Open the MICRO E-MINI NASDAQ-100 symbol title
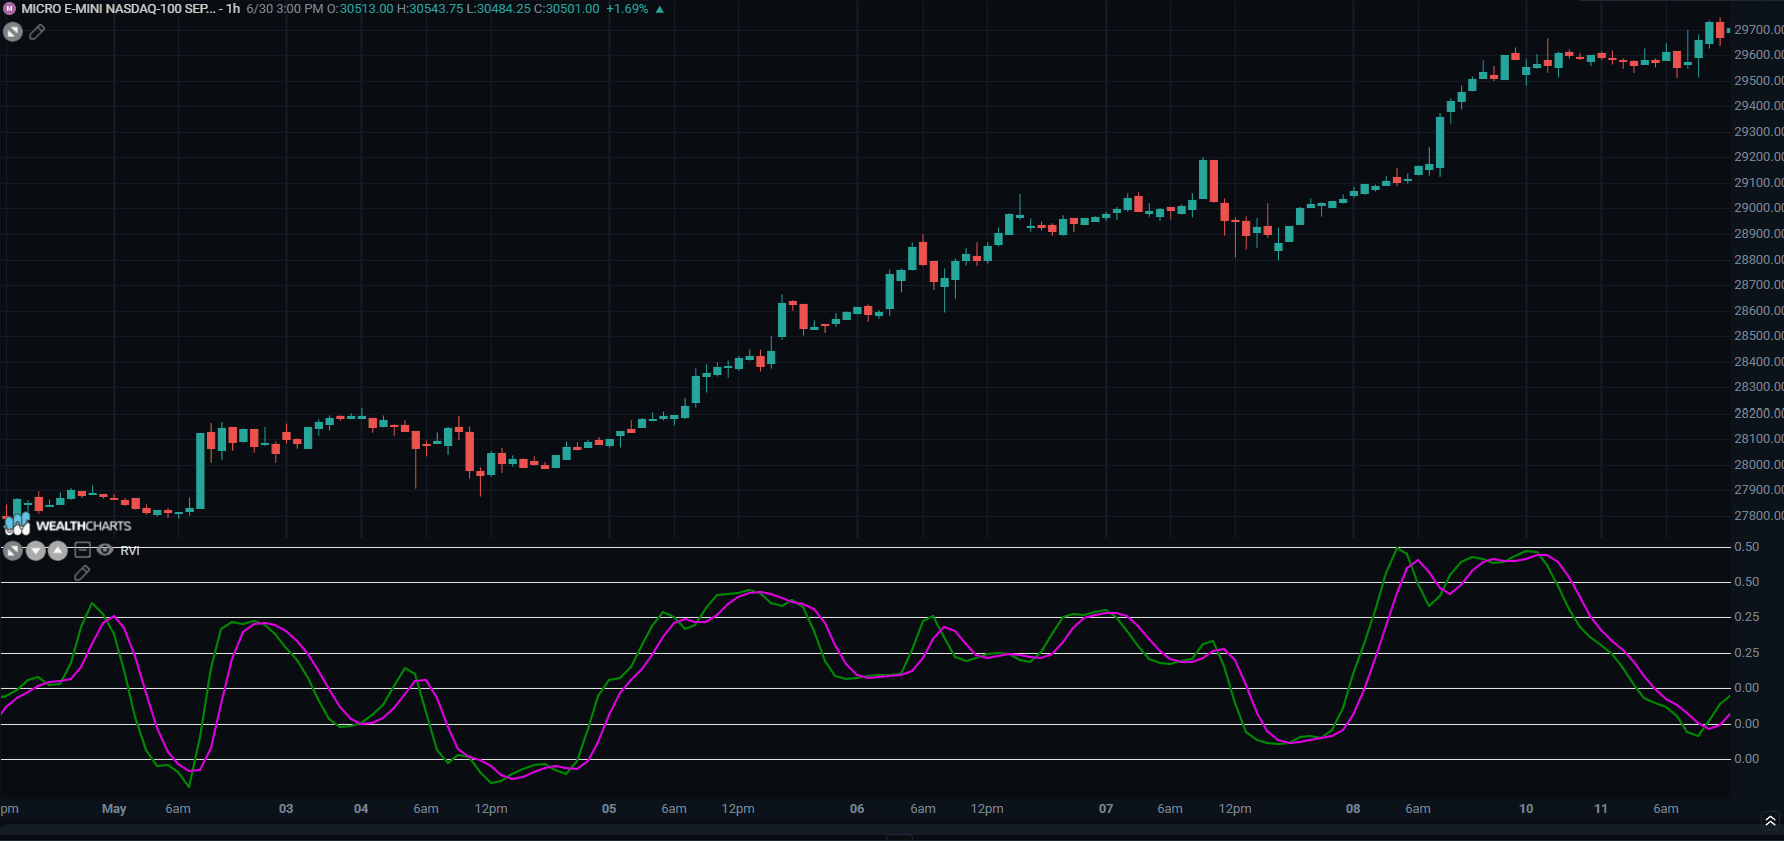 [118, 9]
